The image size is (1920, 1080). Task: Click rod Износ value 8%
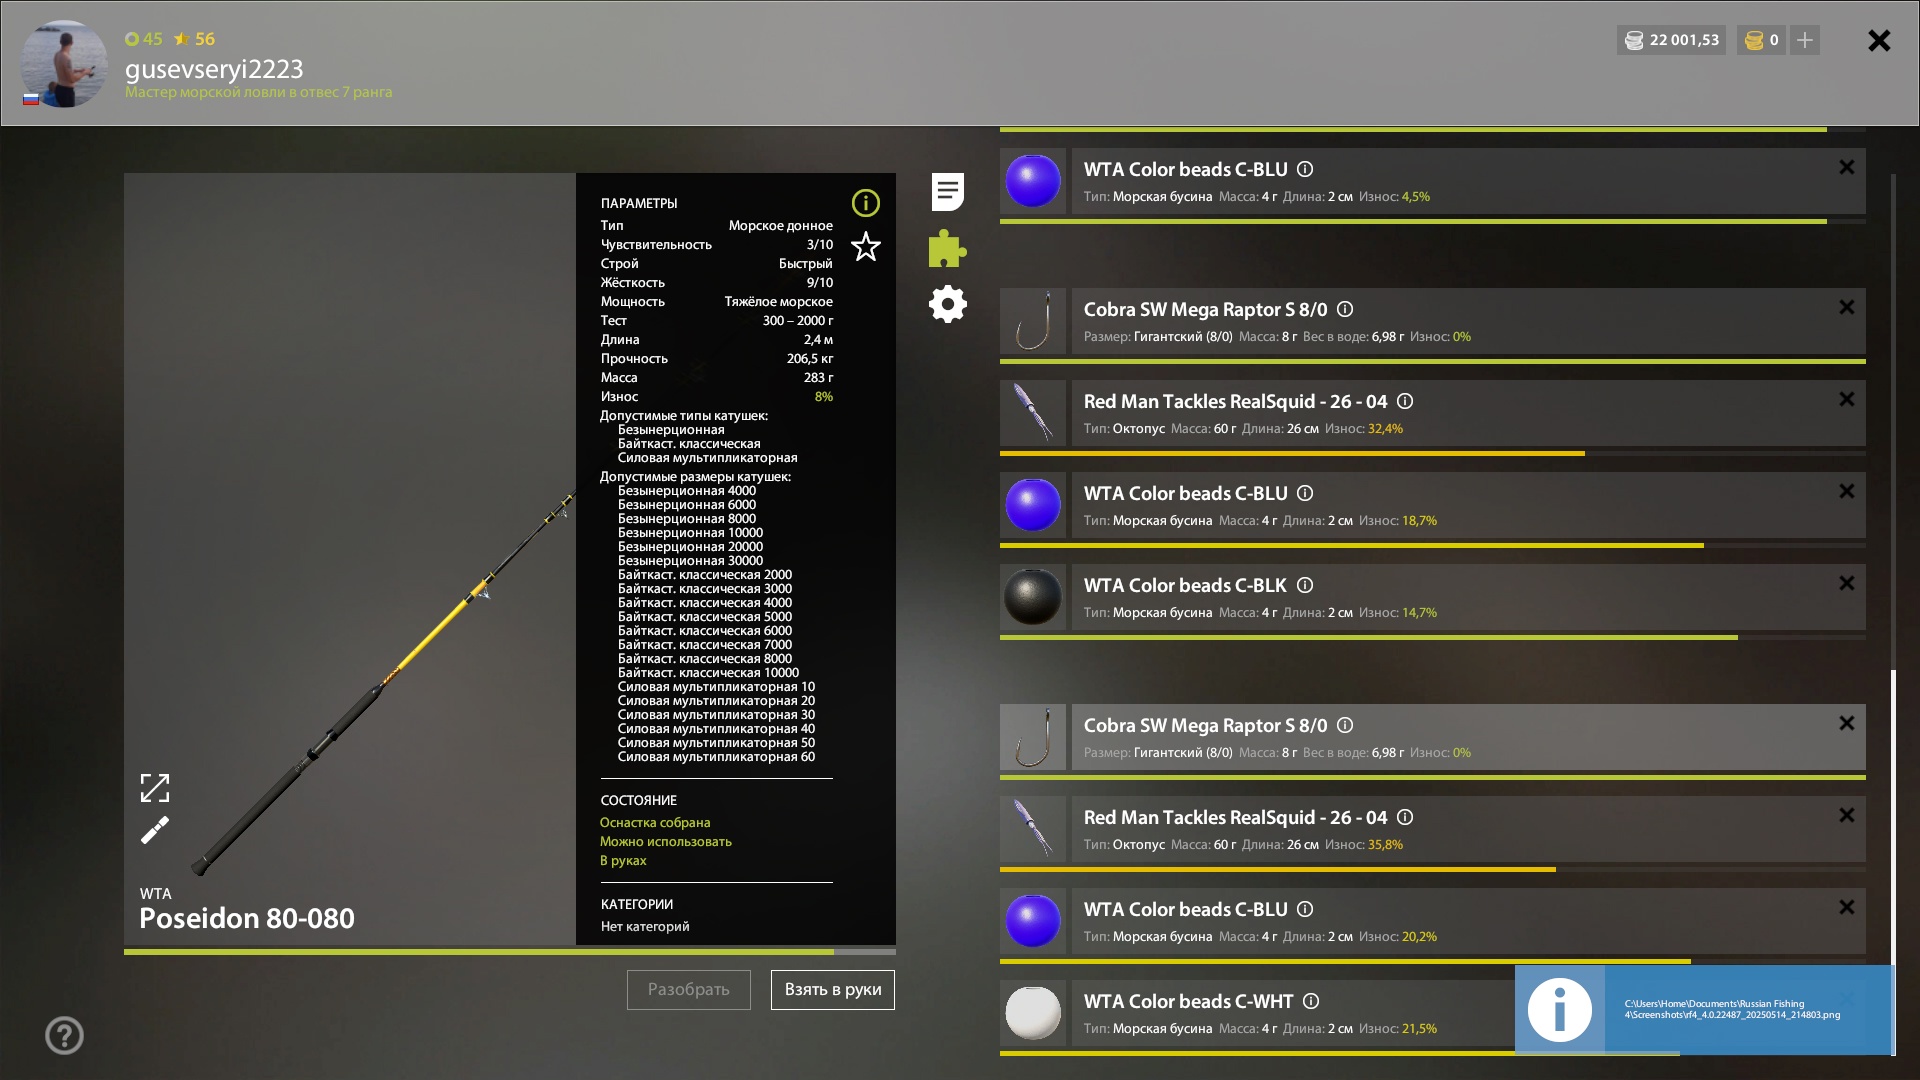(824, 396)
